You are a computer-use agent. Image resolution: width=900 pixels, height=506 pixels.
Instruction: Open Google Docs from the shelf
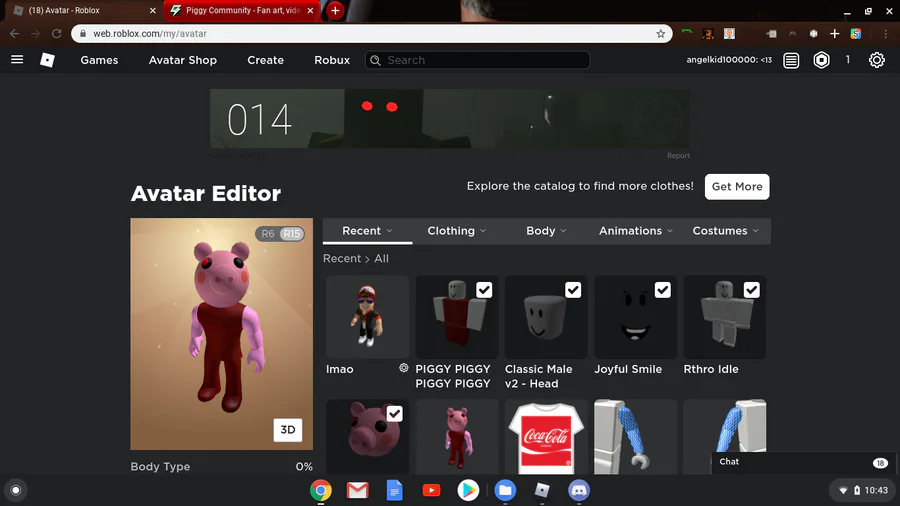point(394,491)
